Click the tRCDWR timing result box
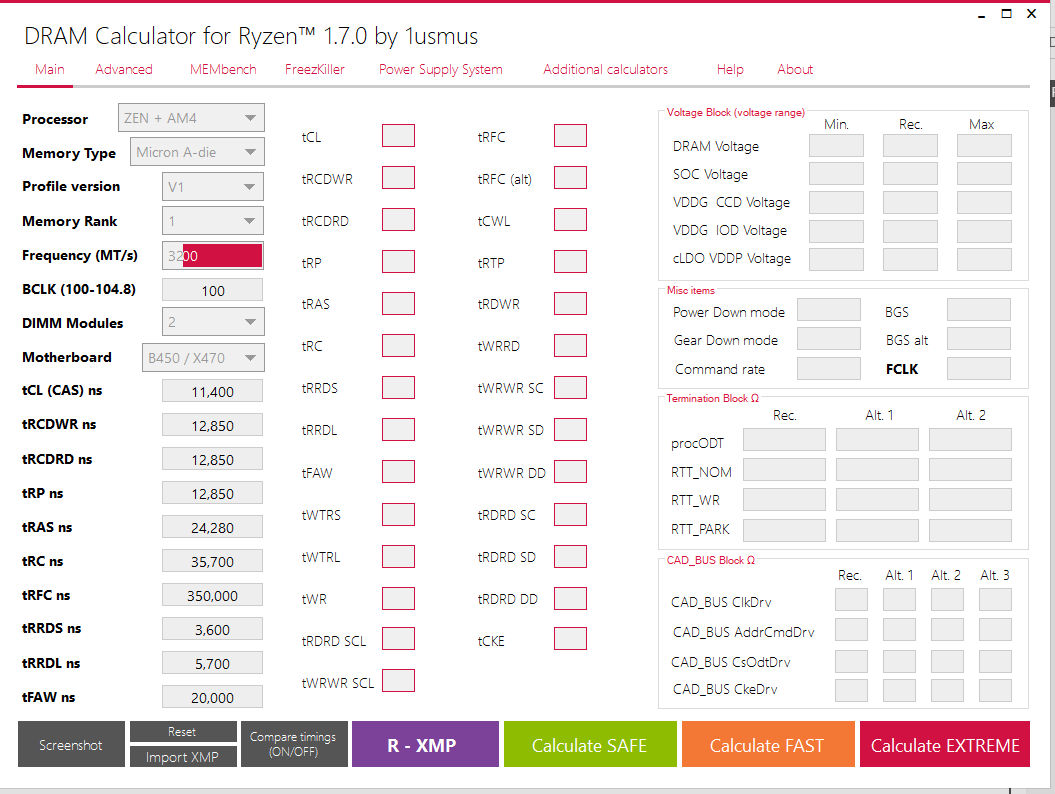Image resolution: width=1055 pixels, height=794 pixels. (x=398, y=178)
